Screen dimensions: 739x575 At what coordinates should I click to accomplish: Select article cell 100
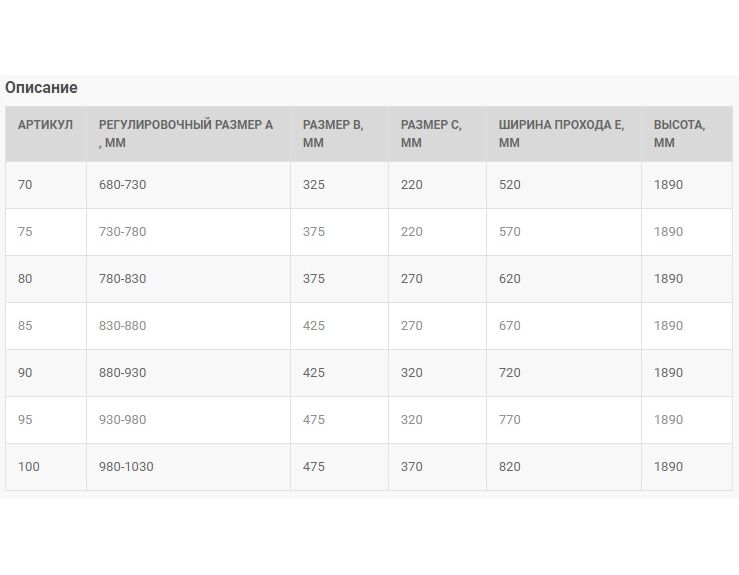coord(46,467)
